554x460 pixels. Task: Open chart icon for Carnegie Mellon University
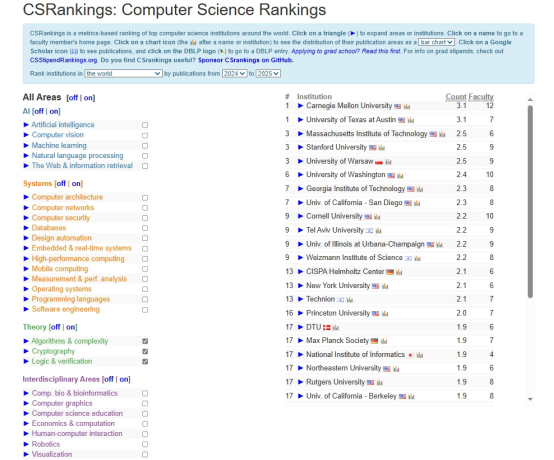[x=407, y=106]
